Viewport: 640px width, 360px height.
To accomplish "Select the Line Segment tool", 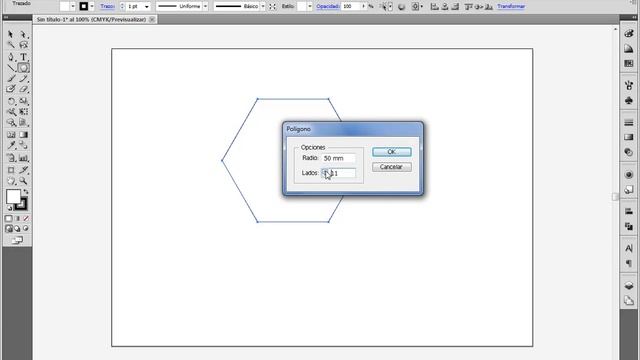I will coord(11,68).
